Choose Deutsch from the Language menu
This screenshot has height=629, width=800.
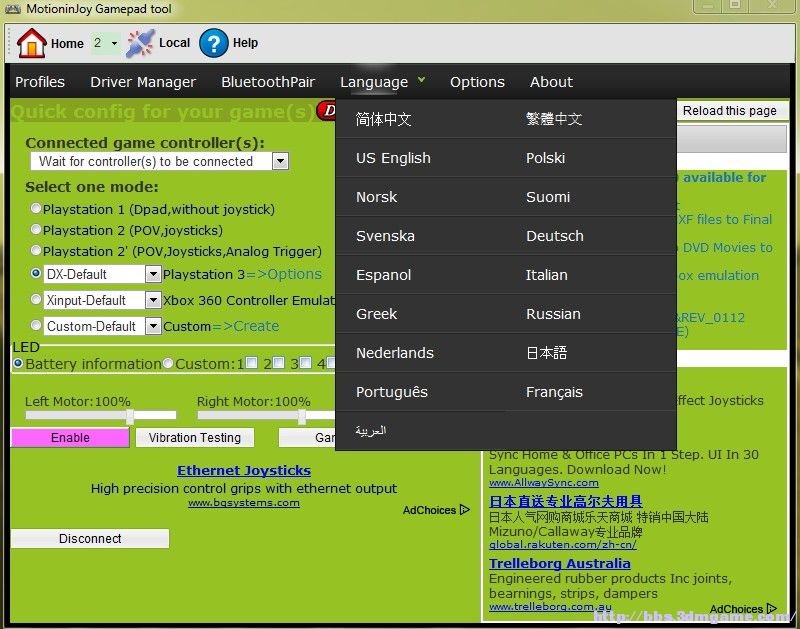click(554, 236)
